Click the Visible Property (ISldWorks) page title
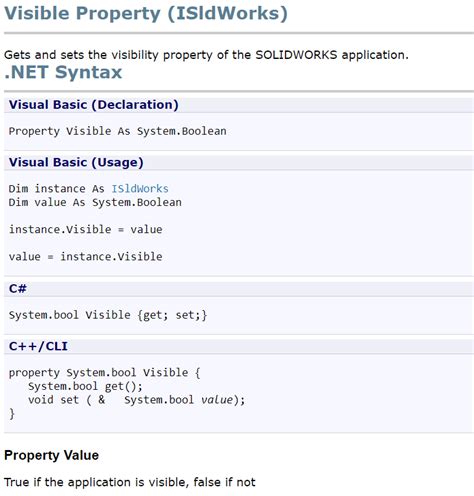The image size is (474, 496). [146, 14]
